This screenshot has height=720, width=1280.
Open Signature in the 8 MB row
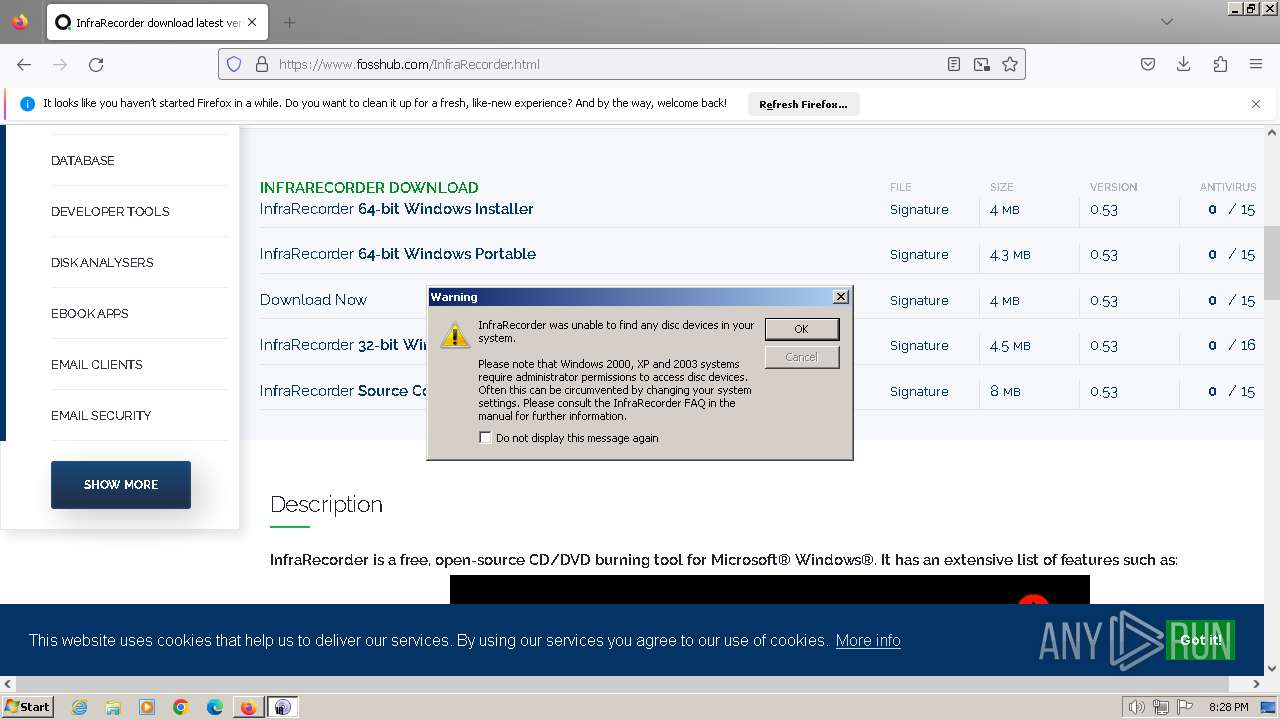(x=919, y=391)
